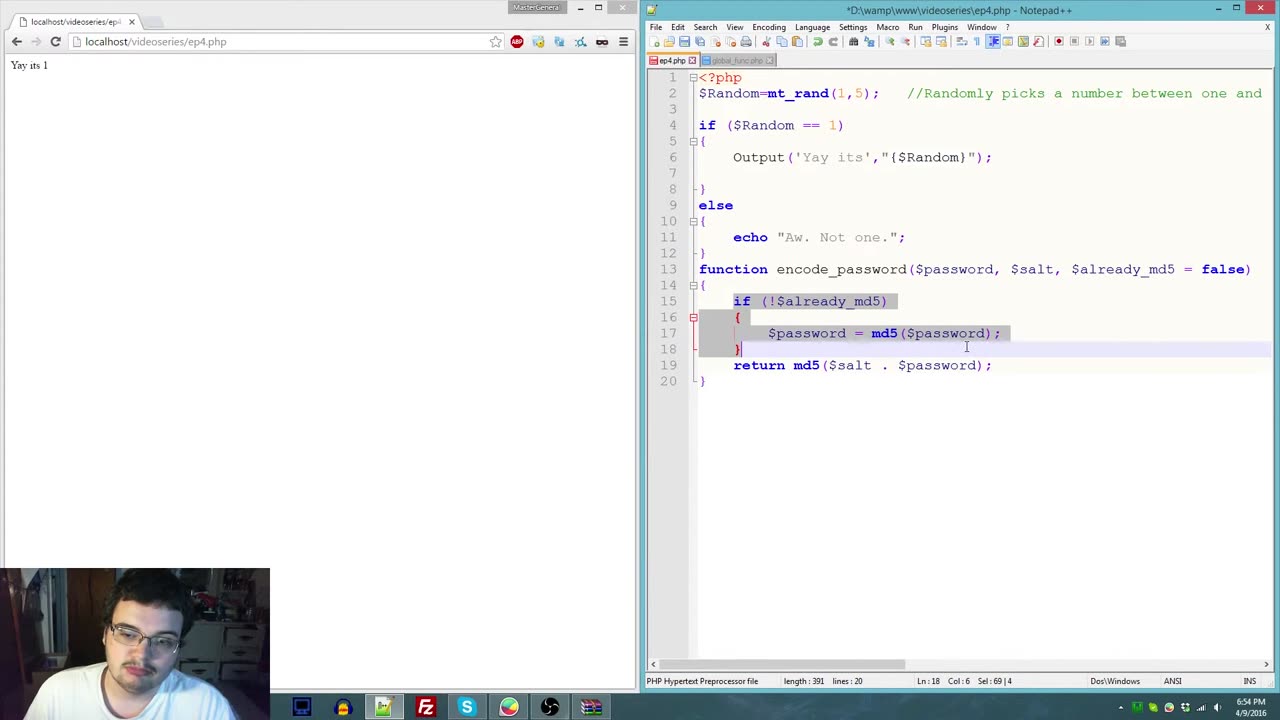Click the Chrome back arrow

[x=17, y=42]
